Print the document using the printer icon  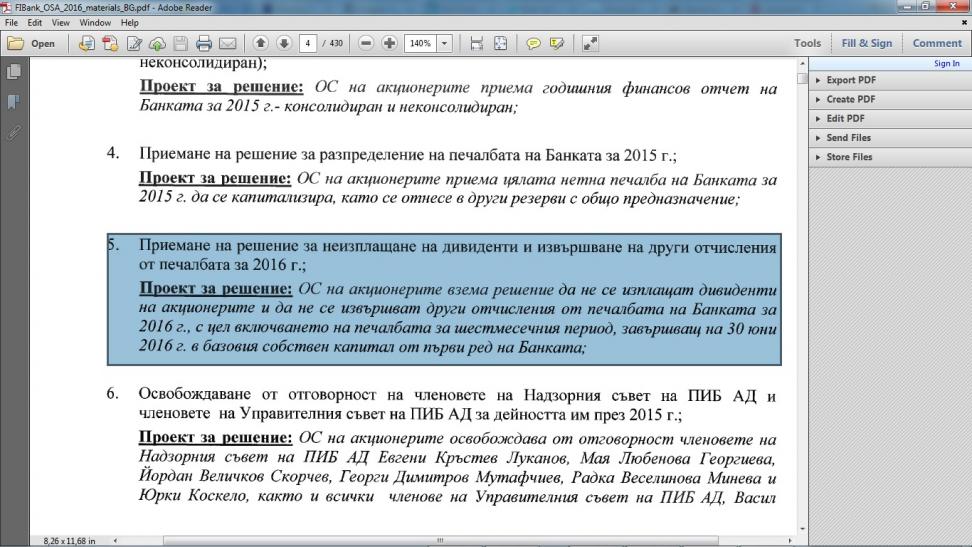click(x=204, y=43)
